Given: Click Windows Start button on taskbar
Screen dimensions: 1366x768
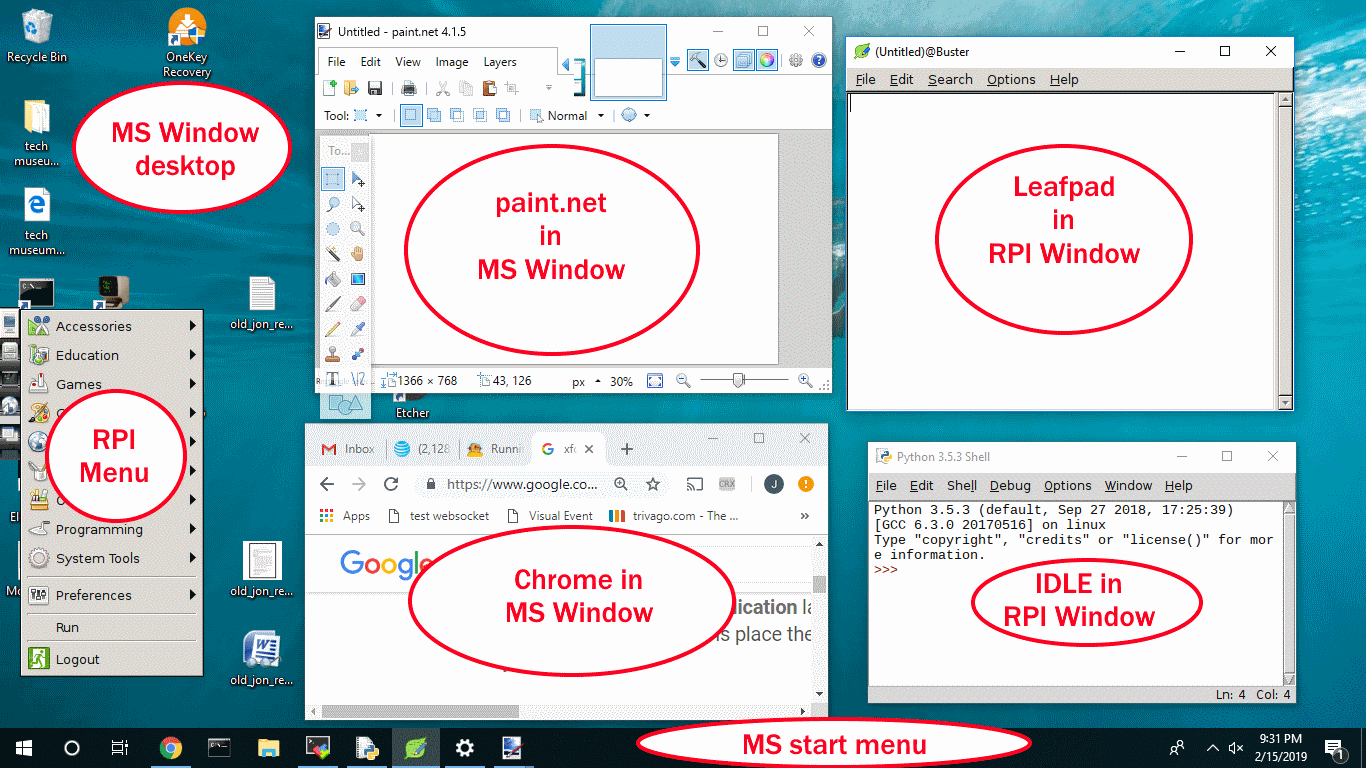Looking at the screenshot, I should (x=23, y=748).
